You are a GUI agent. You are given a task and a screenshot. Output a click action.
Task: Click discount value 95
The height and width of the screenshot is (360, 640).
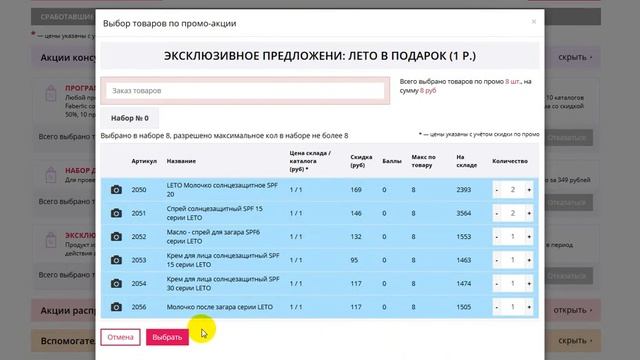354,260
